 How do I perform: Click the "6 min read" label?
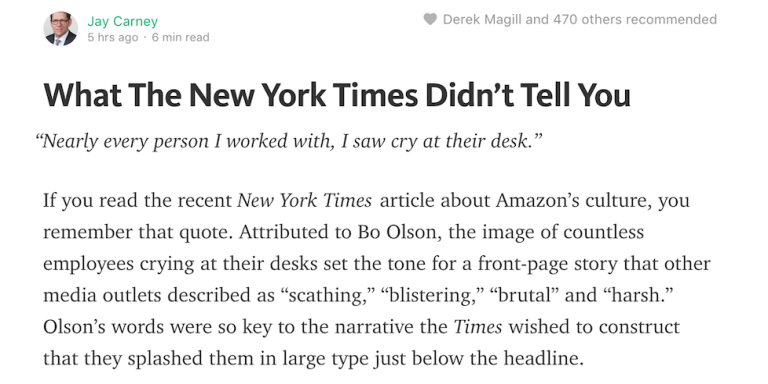180,38
